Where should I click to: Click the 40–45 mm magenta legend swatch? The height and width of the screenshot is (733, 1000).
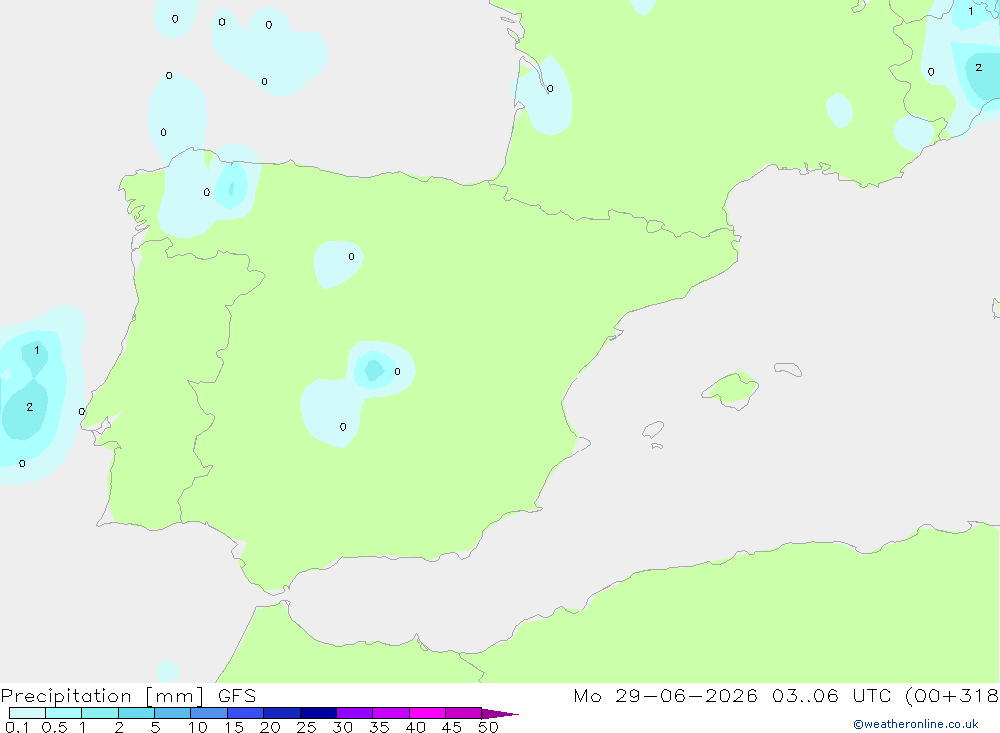pos(427,713)
